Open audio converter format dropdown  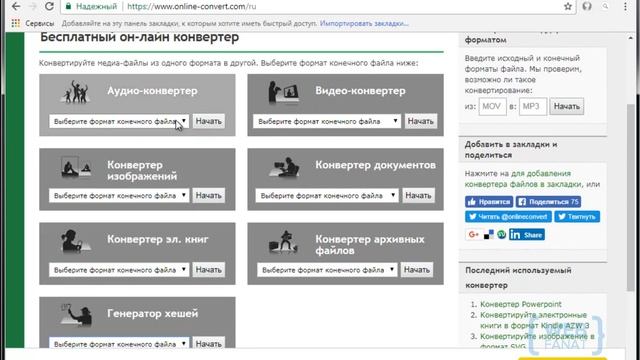(119, 121)
